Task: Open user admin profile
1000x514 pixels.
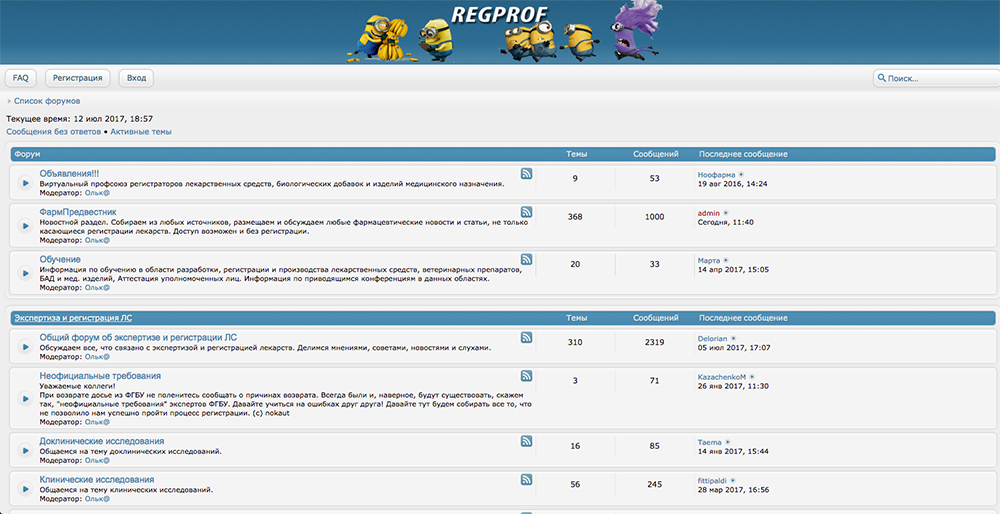Action: pyautogui.click(x=709, y=213)
